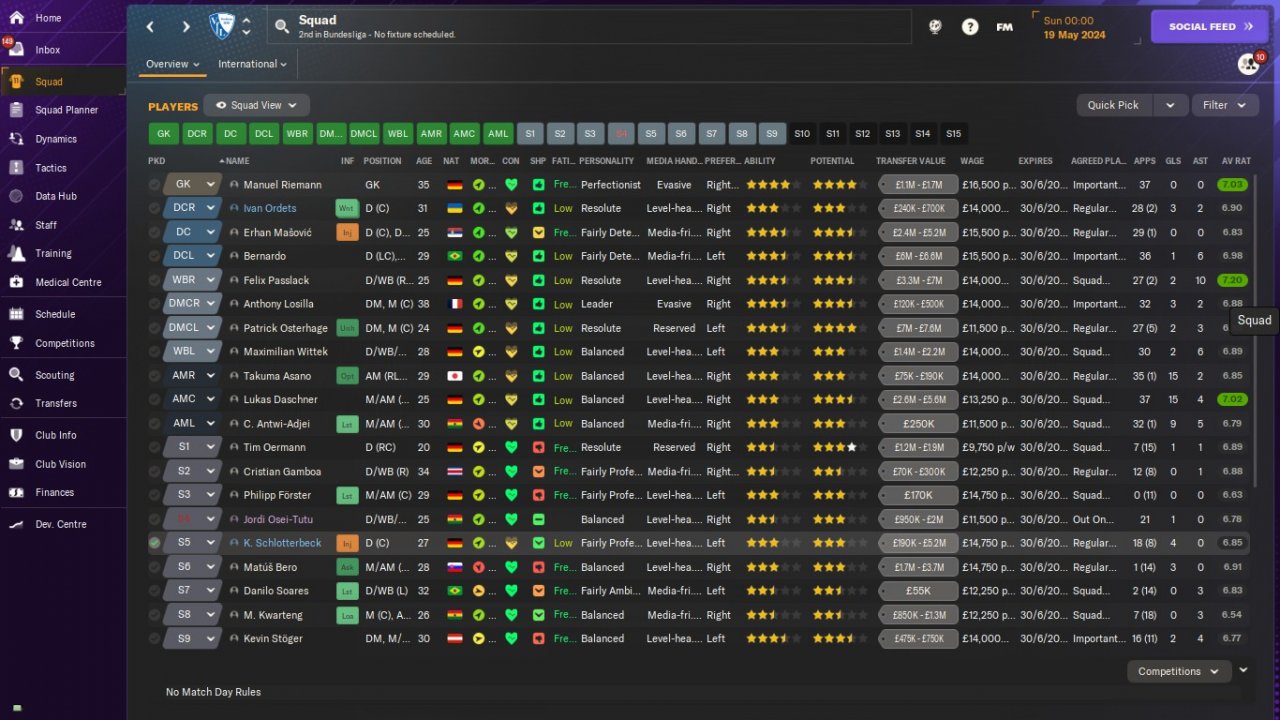Image resolution: width=1280 pixels, height=720 pixels.
Task: Expand the Squad View dropdown
Action: [256, 105]
